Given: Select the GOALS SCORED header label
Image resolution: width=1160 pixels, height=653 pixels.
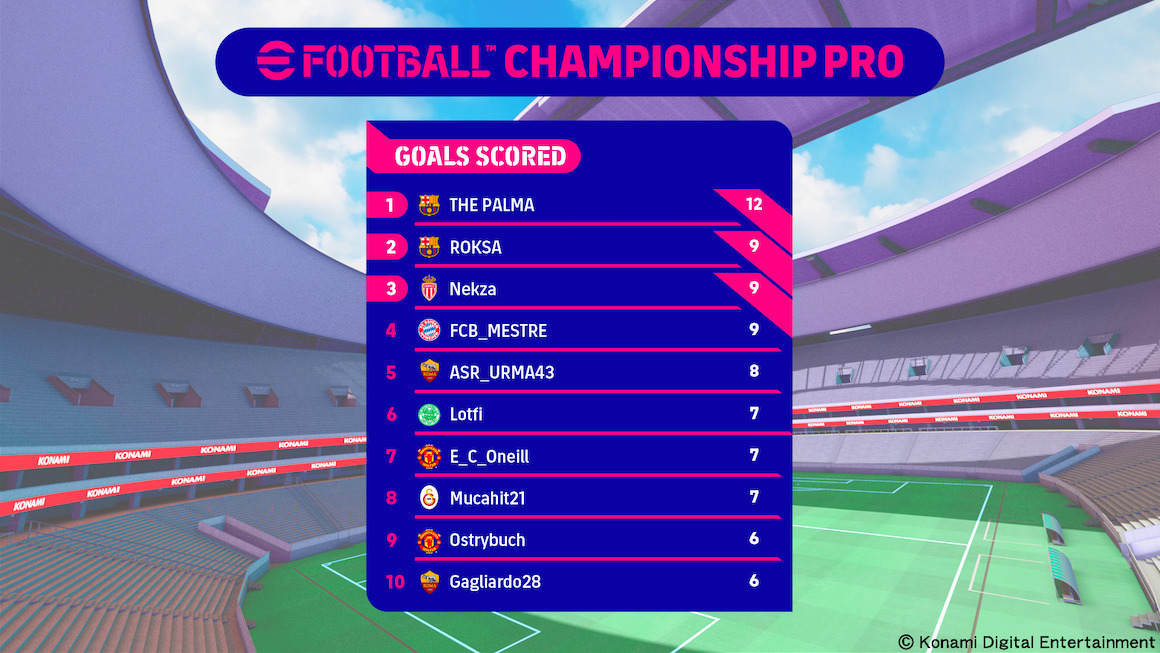Looking at the screenshot, I should [x=480, y=156].
